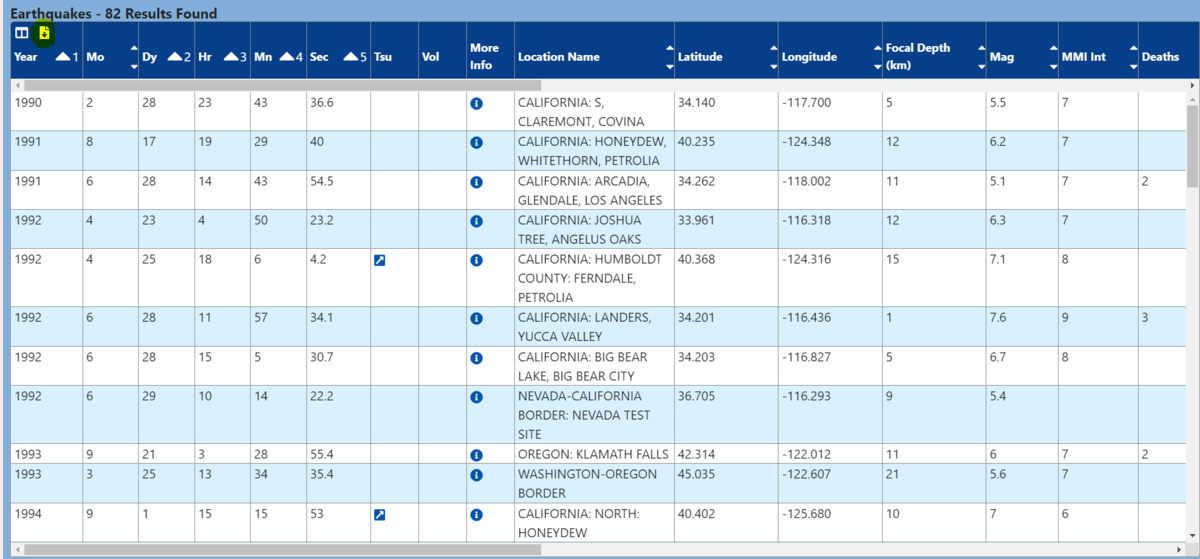View info for Nevada Test Site earthquake

pyautogui.click(x=476, y=397)
